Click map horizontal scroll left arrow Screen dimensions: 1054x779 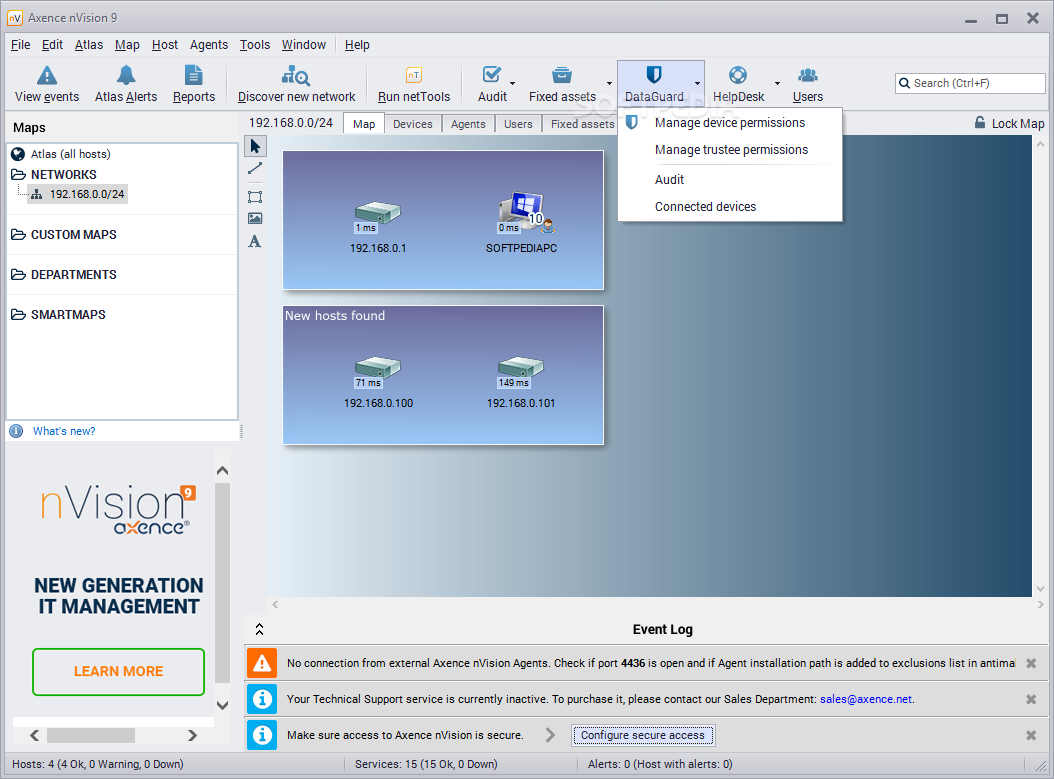(x=275, y=604)
